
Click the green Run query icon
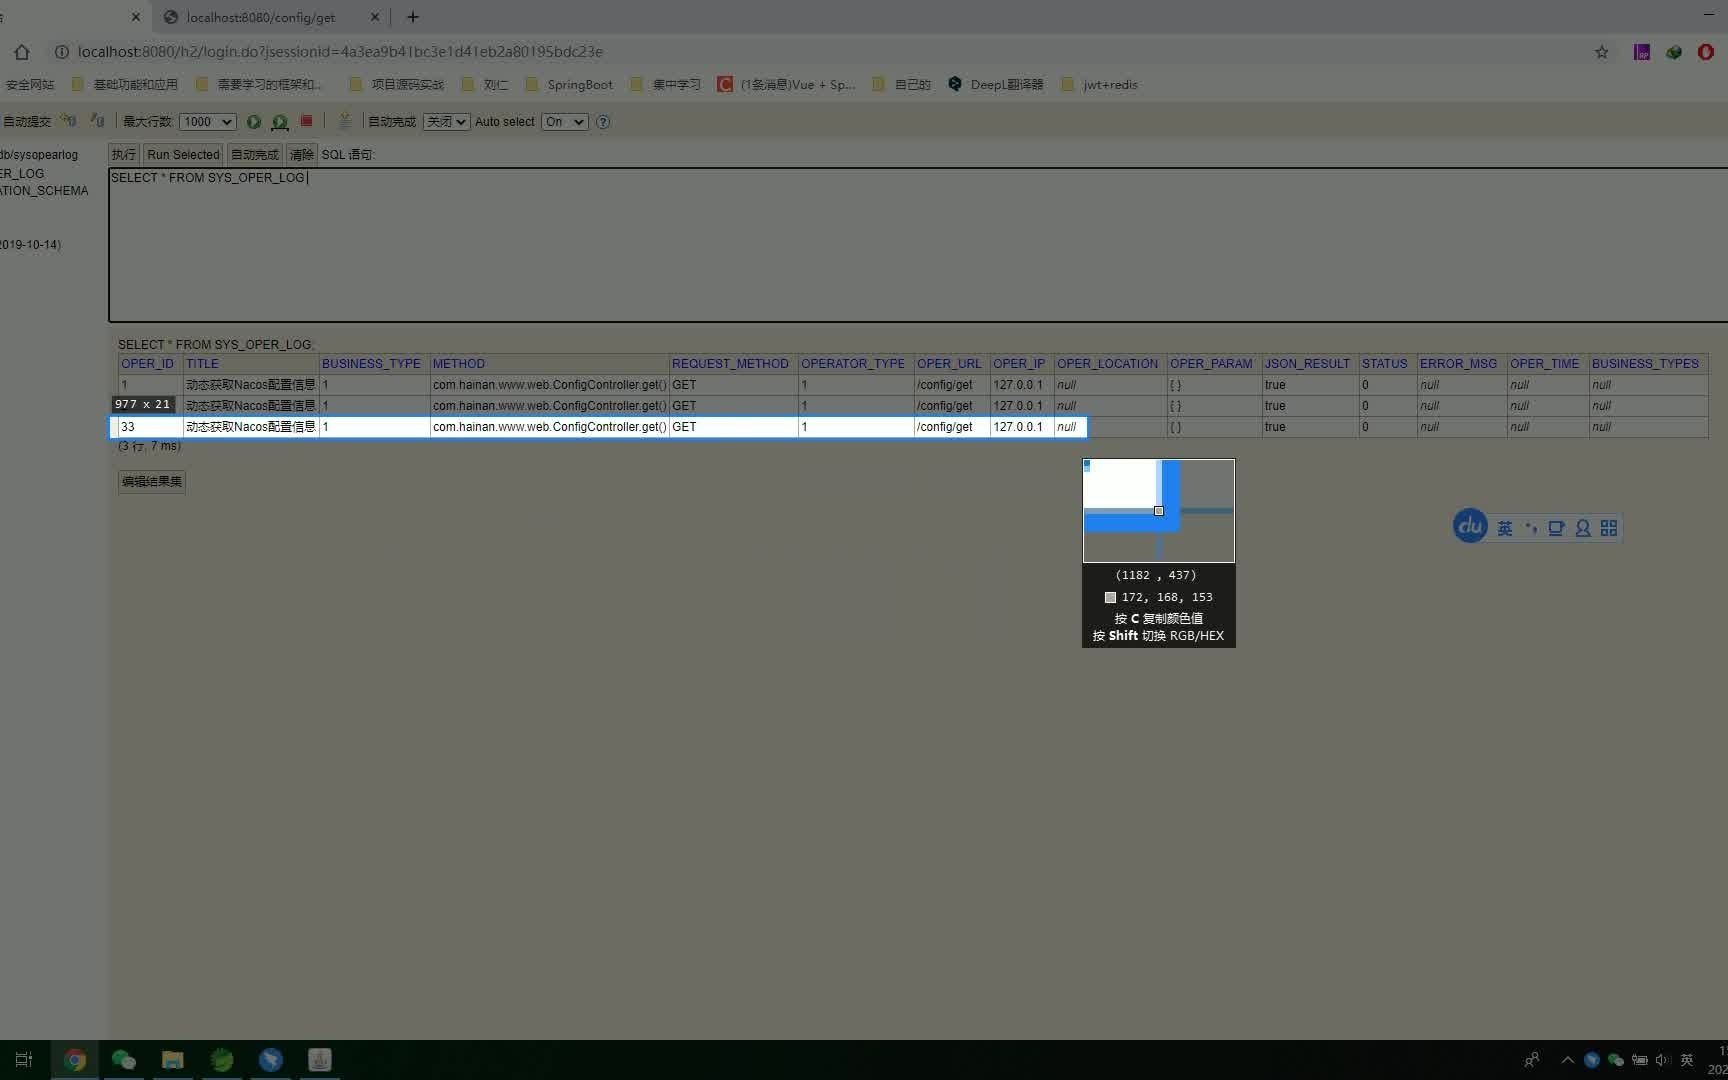[x=254, y=122]
